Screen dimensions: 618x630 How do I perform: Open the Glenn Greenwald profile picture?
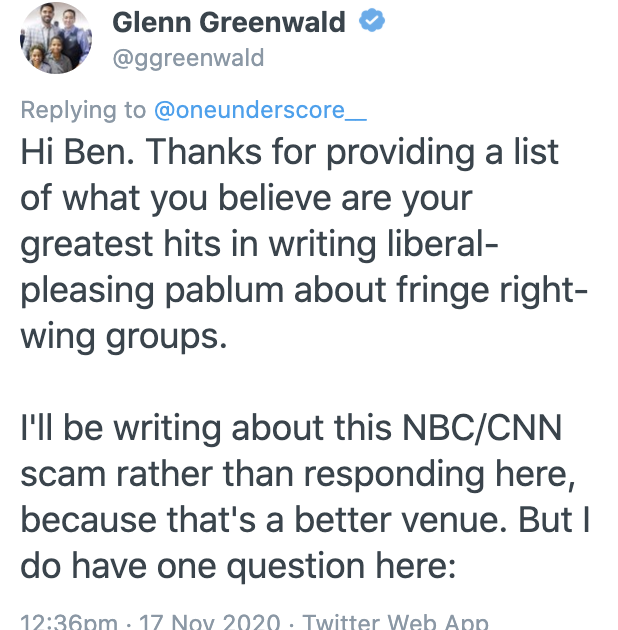[x=56, y=38]
